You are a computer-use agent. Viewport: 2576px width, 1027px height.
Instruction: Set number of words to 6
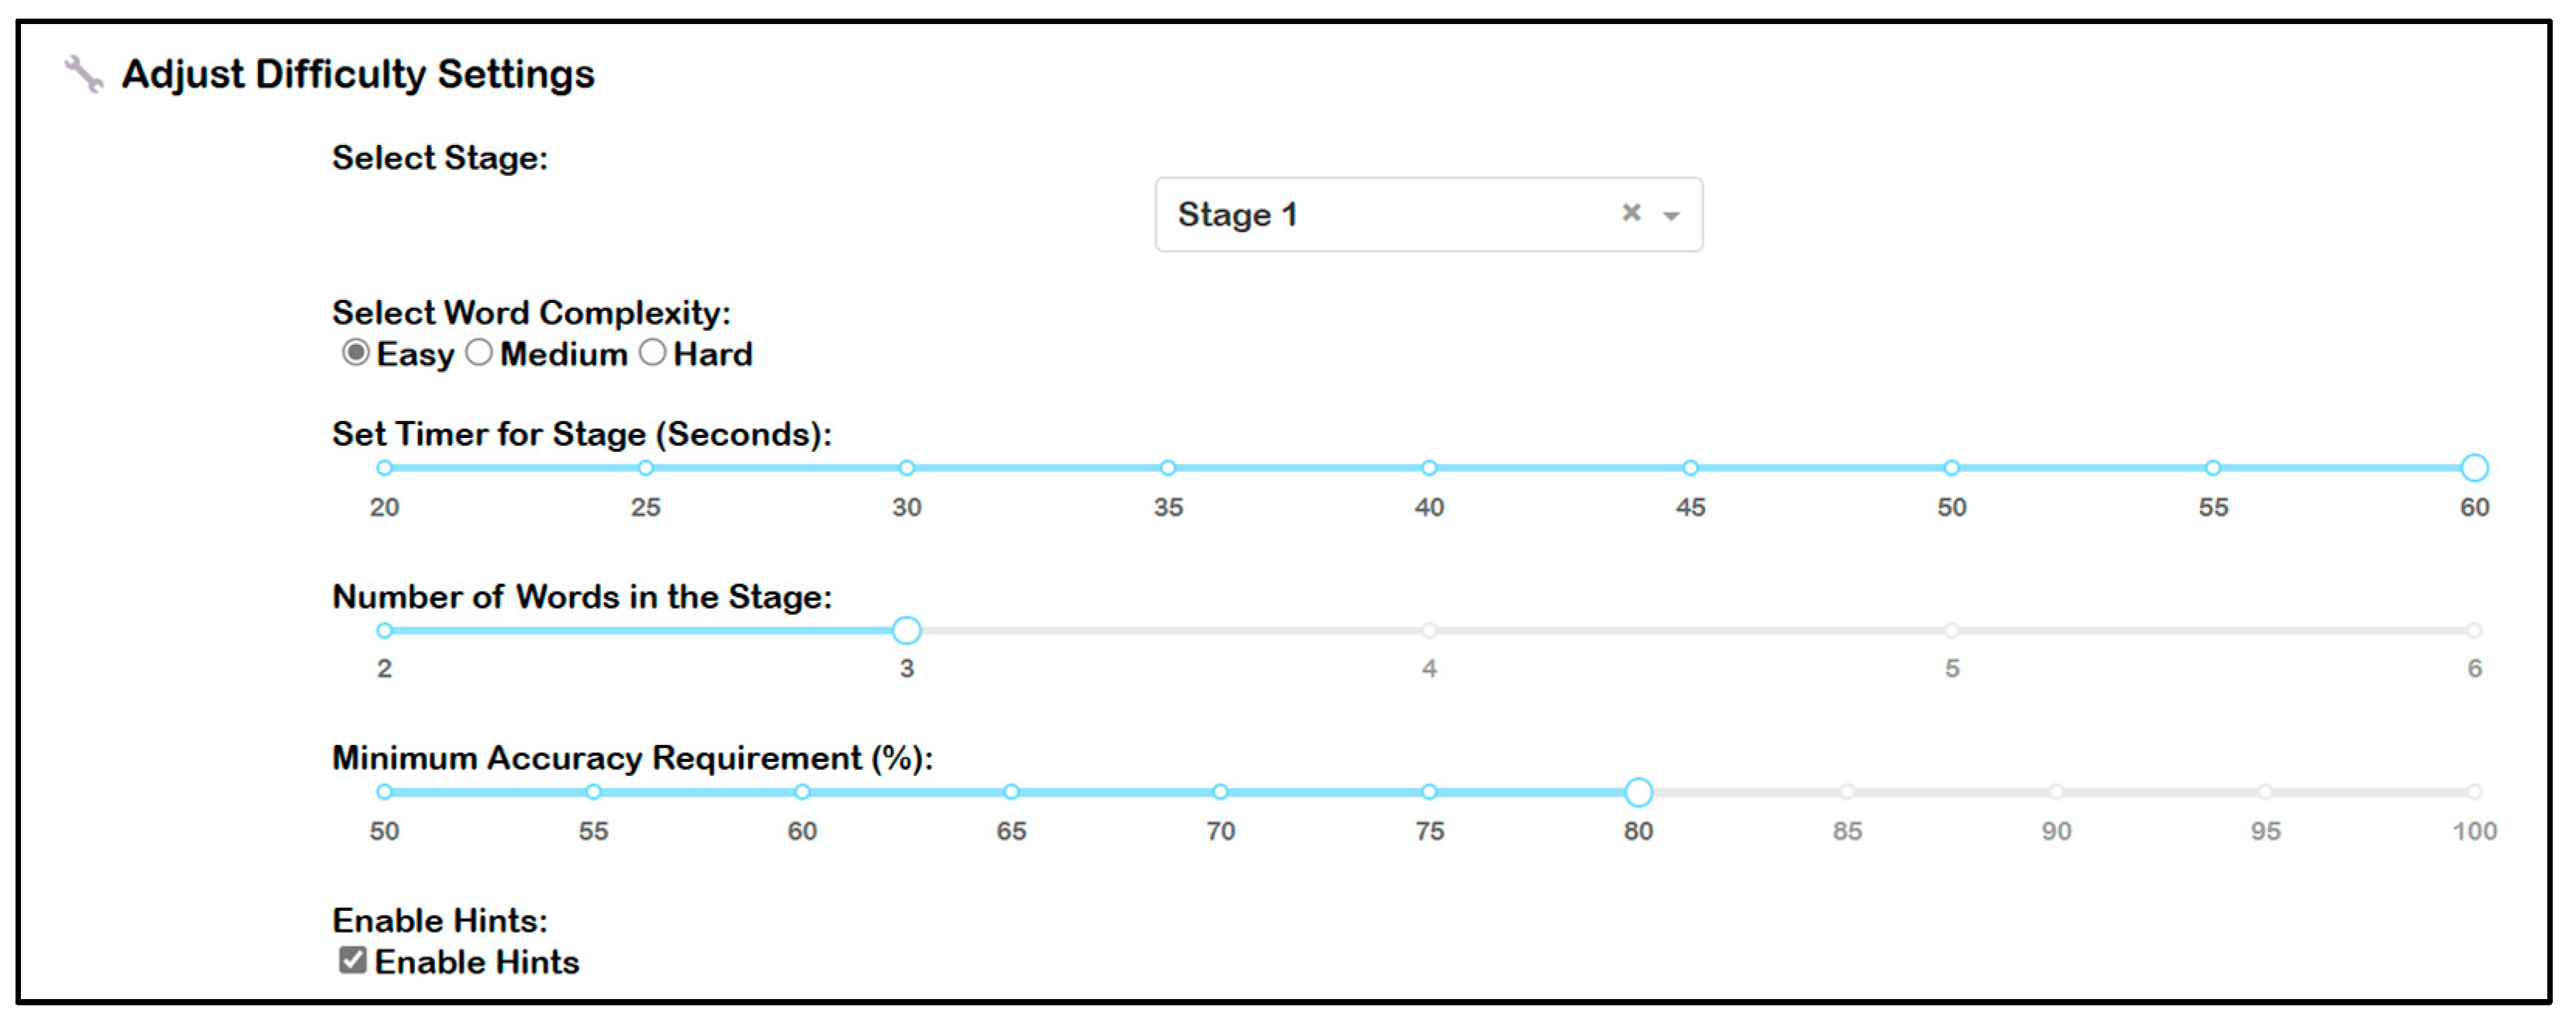2474,631
